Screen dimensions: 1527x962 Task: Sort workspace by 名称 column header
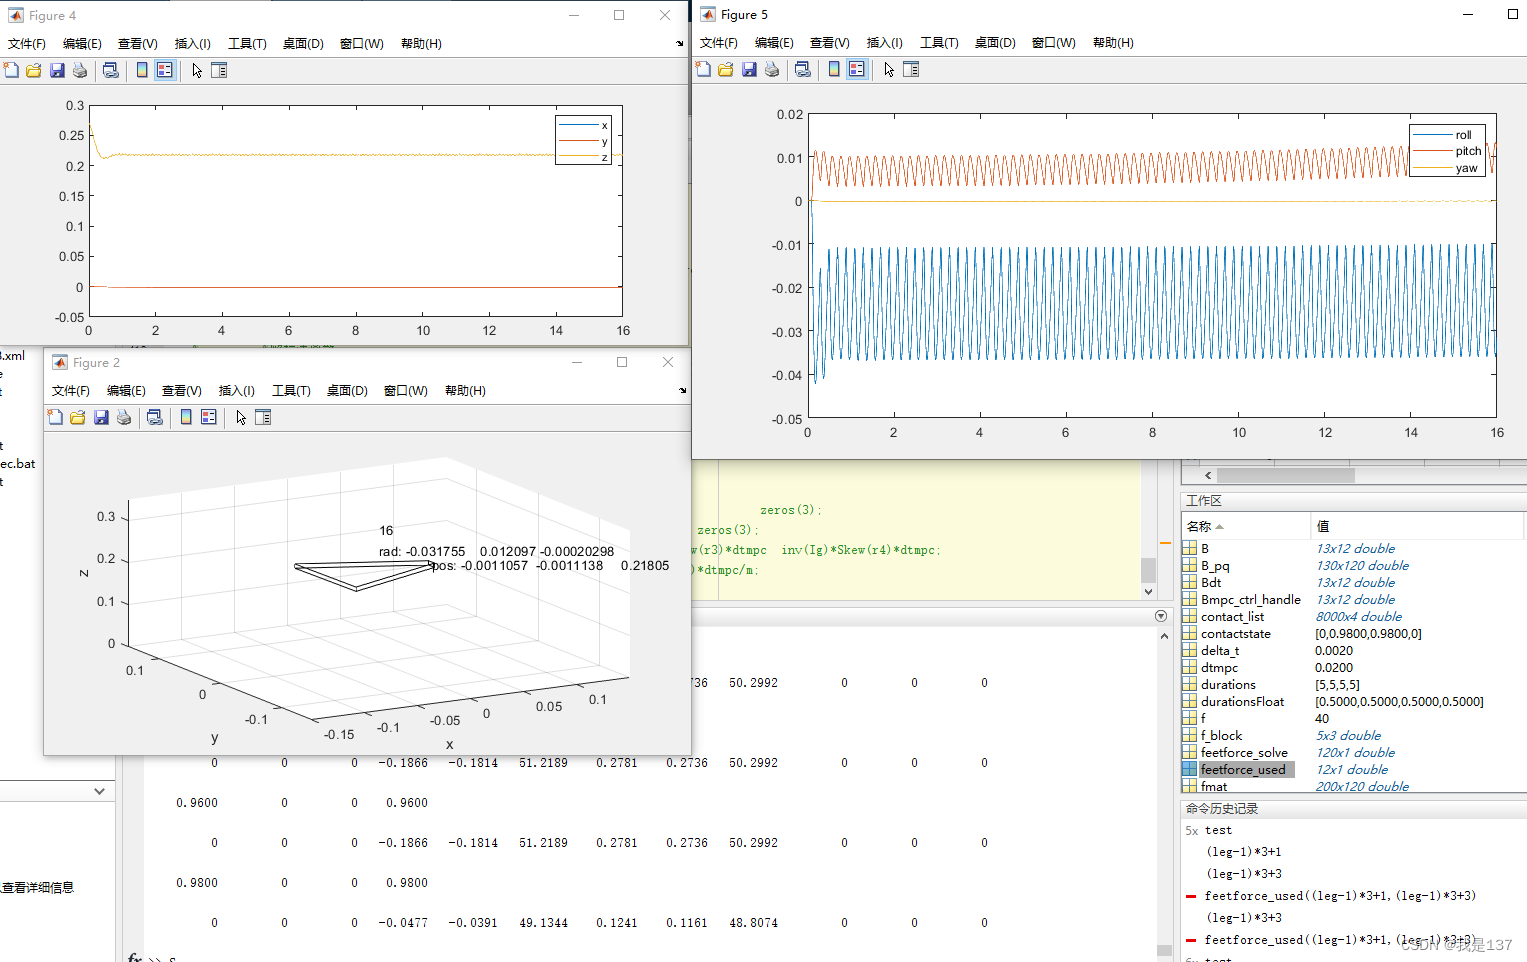(1246, 526)
